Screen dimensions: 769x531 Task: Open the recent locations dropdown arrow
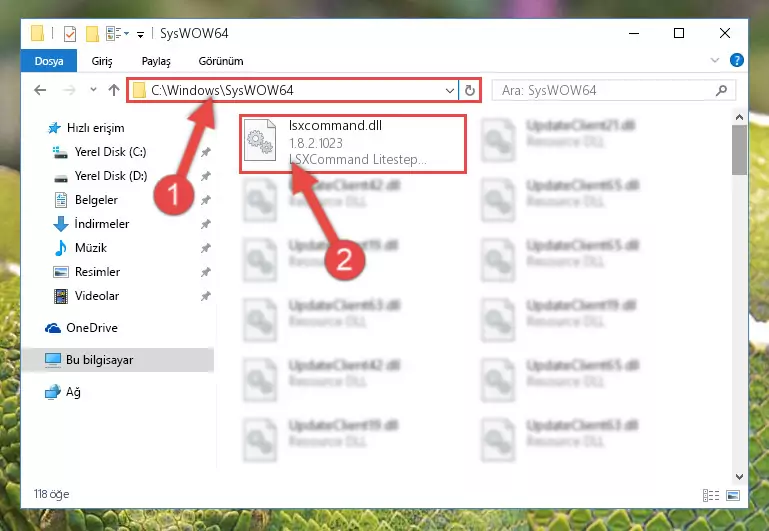click(93, 90)
